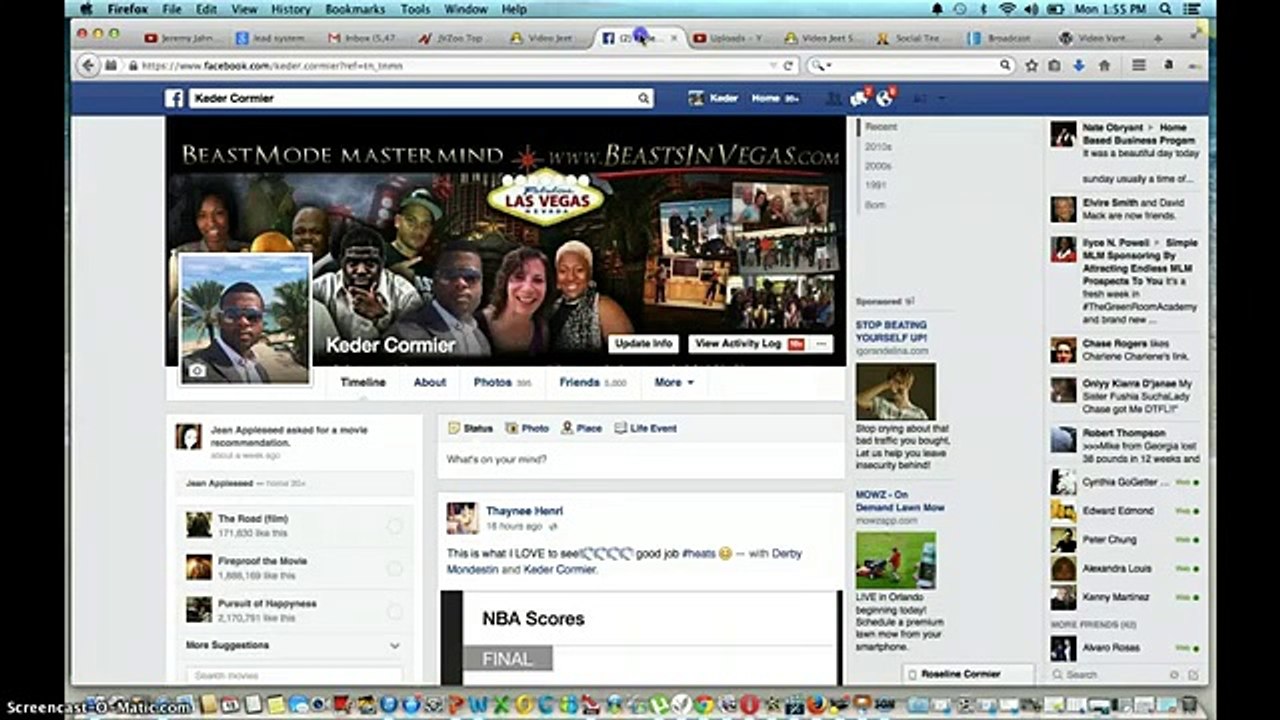Image resolution: width=1280 pixels, height=720 pixels.
Task: Click the Apple menu icon
Action: point(86,9)
